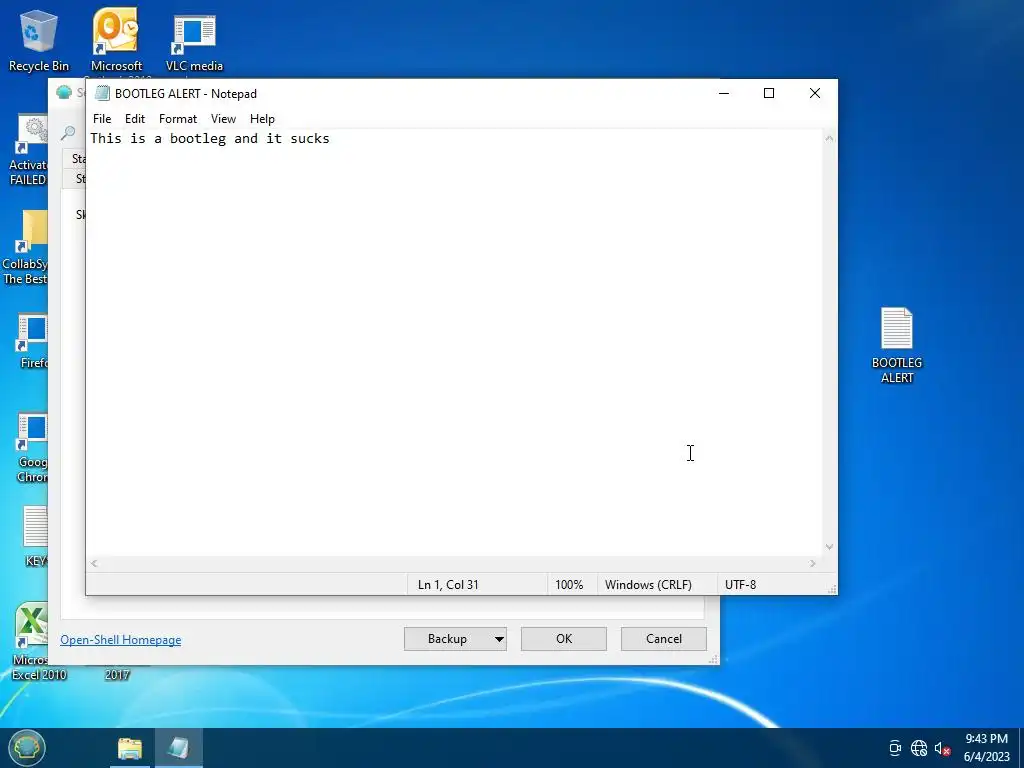Click the horizontal scrollbar left arrow in Notepad
Image resolution: width=1024 pixels, height=768 pixels.
click(x=94, y=563)
